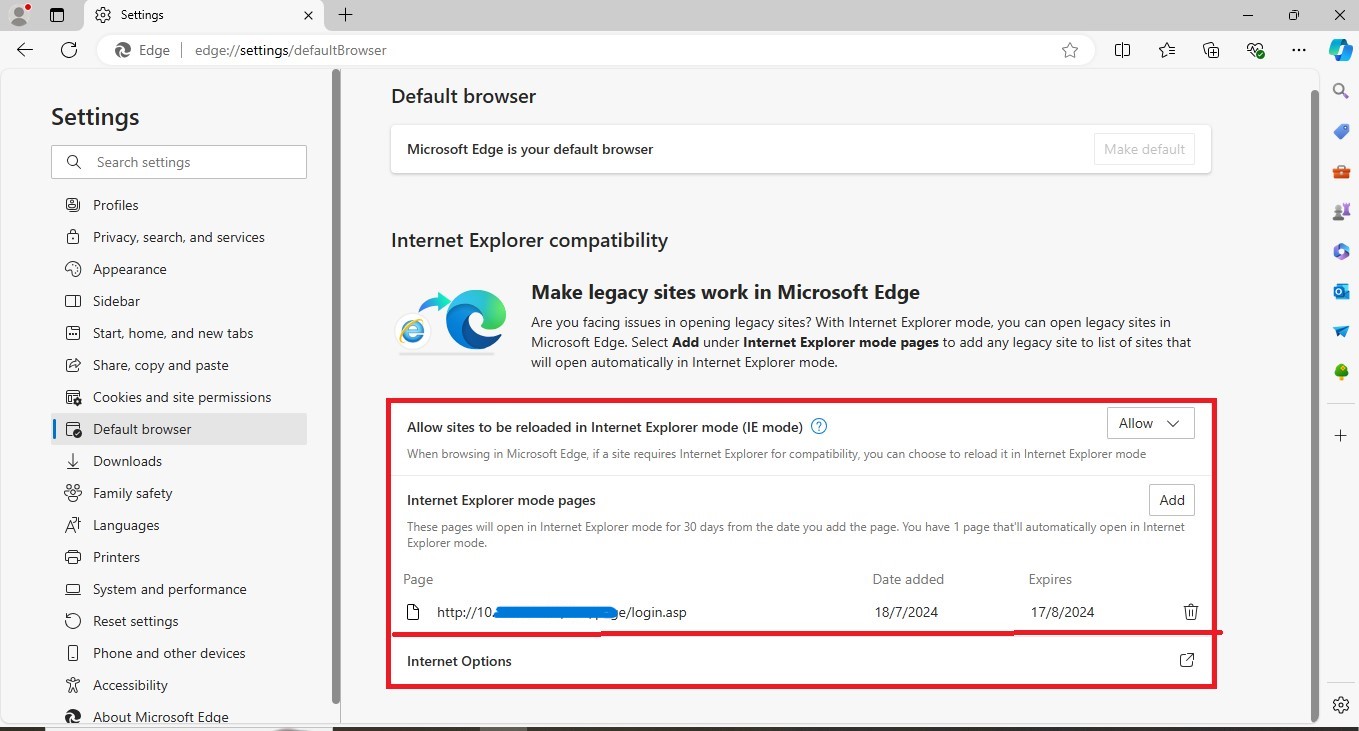Click the Search settings field

pyautogui.click(x=179, y=162)
